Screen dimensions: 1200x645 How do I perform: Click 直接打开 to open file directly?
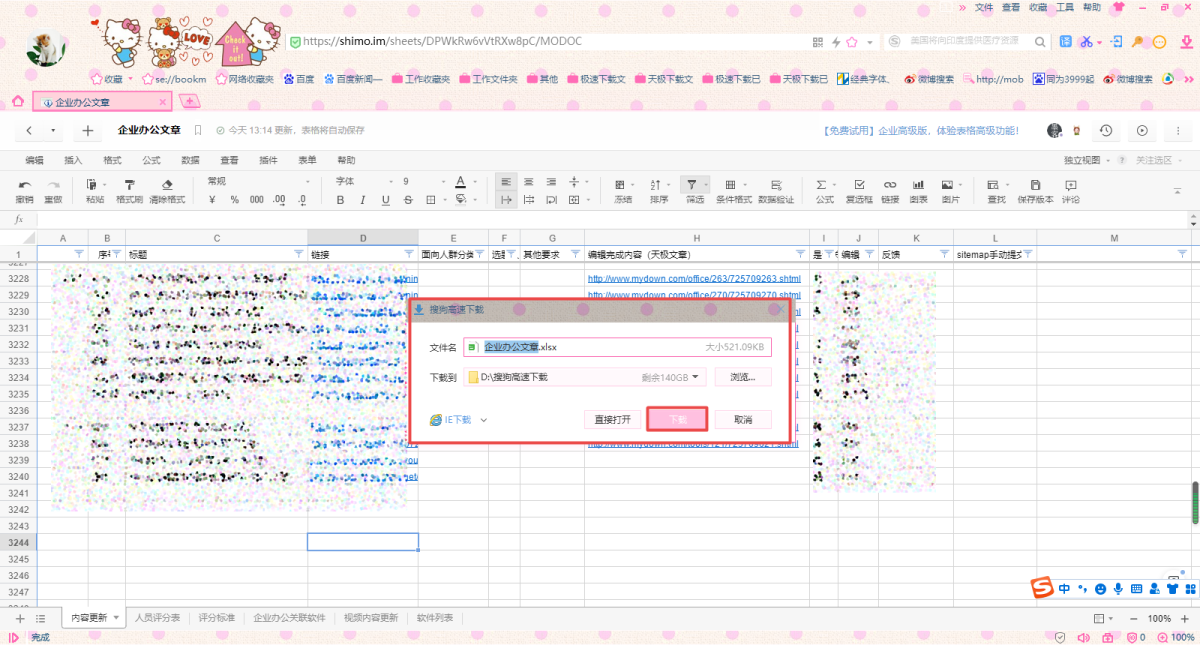(612, 419)
